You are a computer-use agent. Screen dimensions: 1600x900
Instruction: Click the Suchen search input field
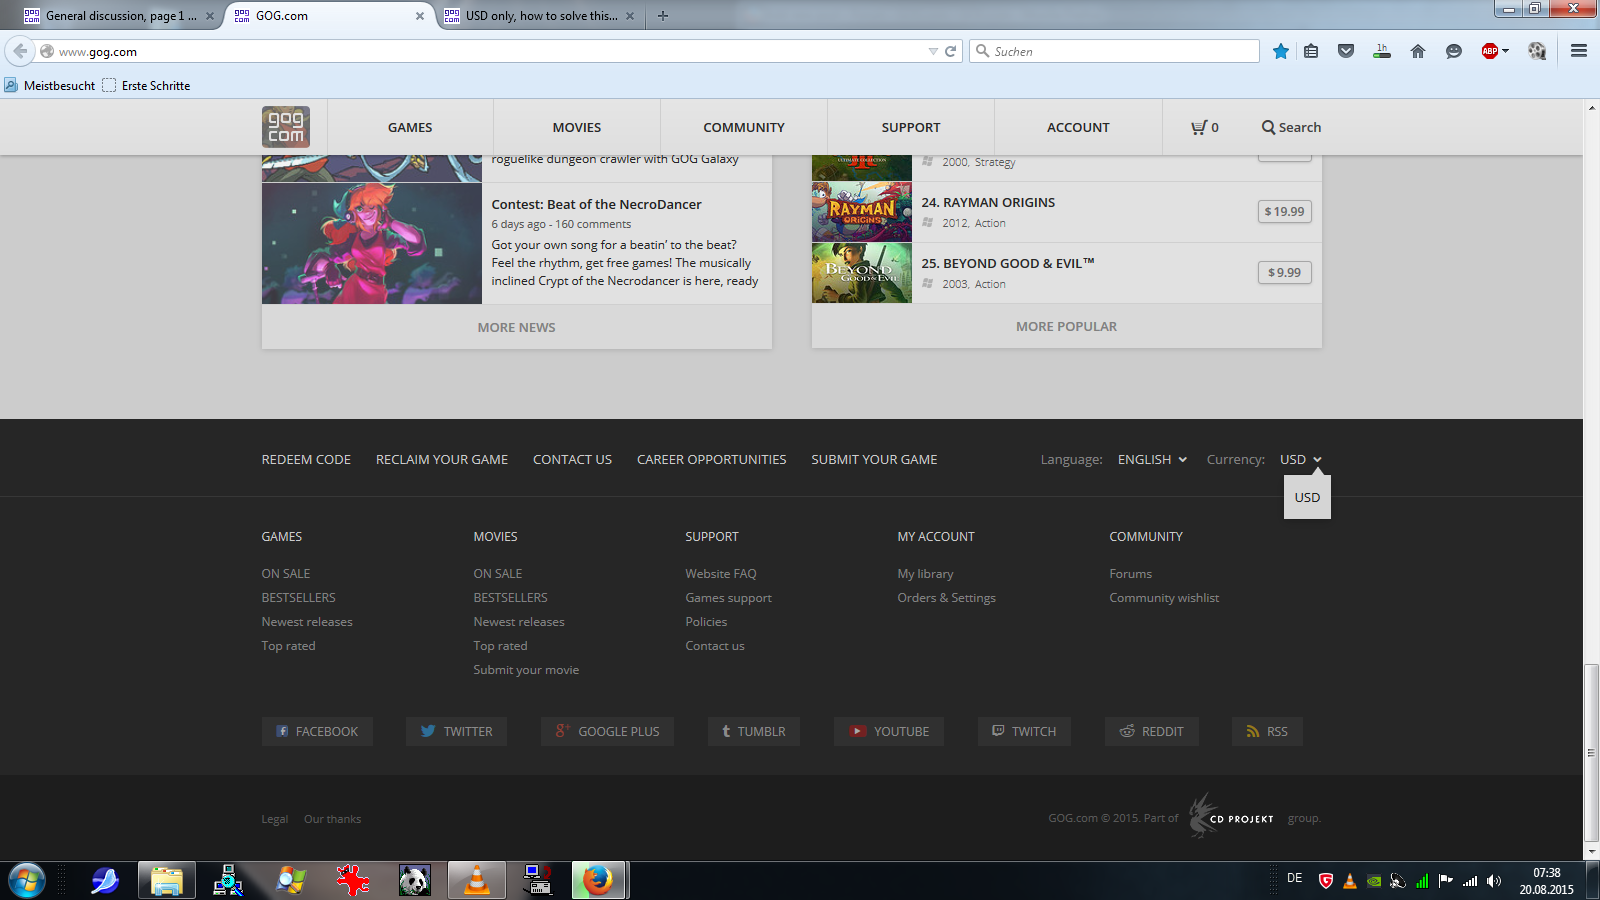[1114, 51]
